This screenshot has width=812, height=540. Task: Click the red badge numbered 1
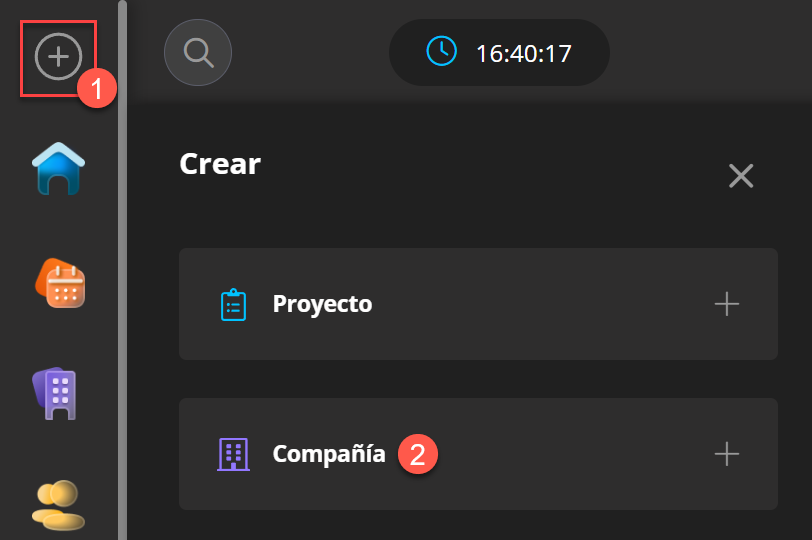tap(97, 88)
